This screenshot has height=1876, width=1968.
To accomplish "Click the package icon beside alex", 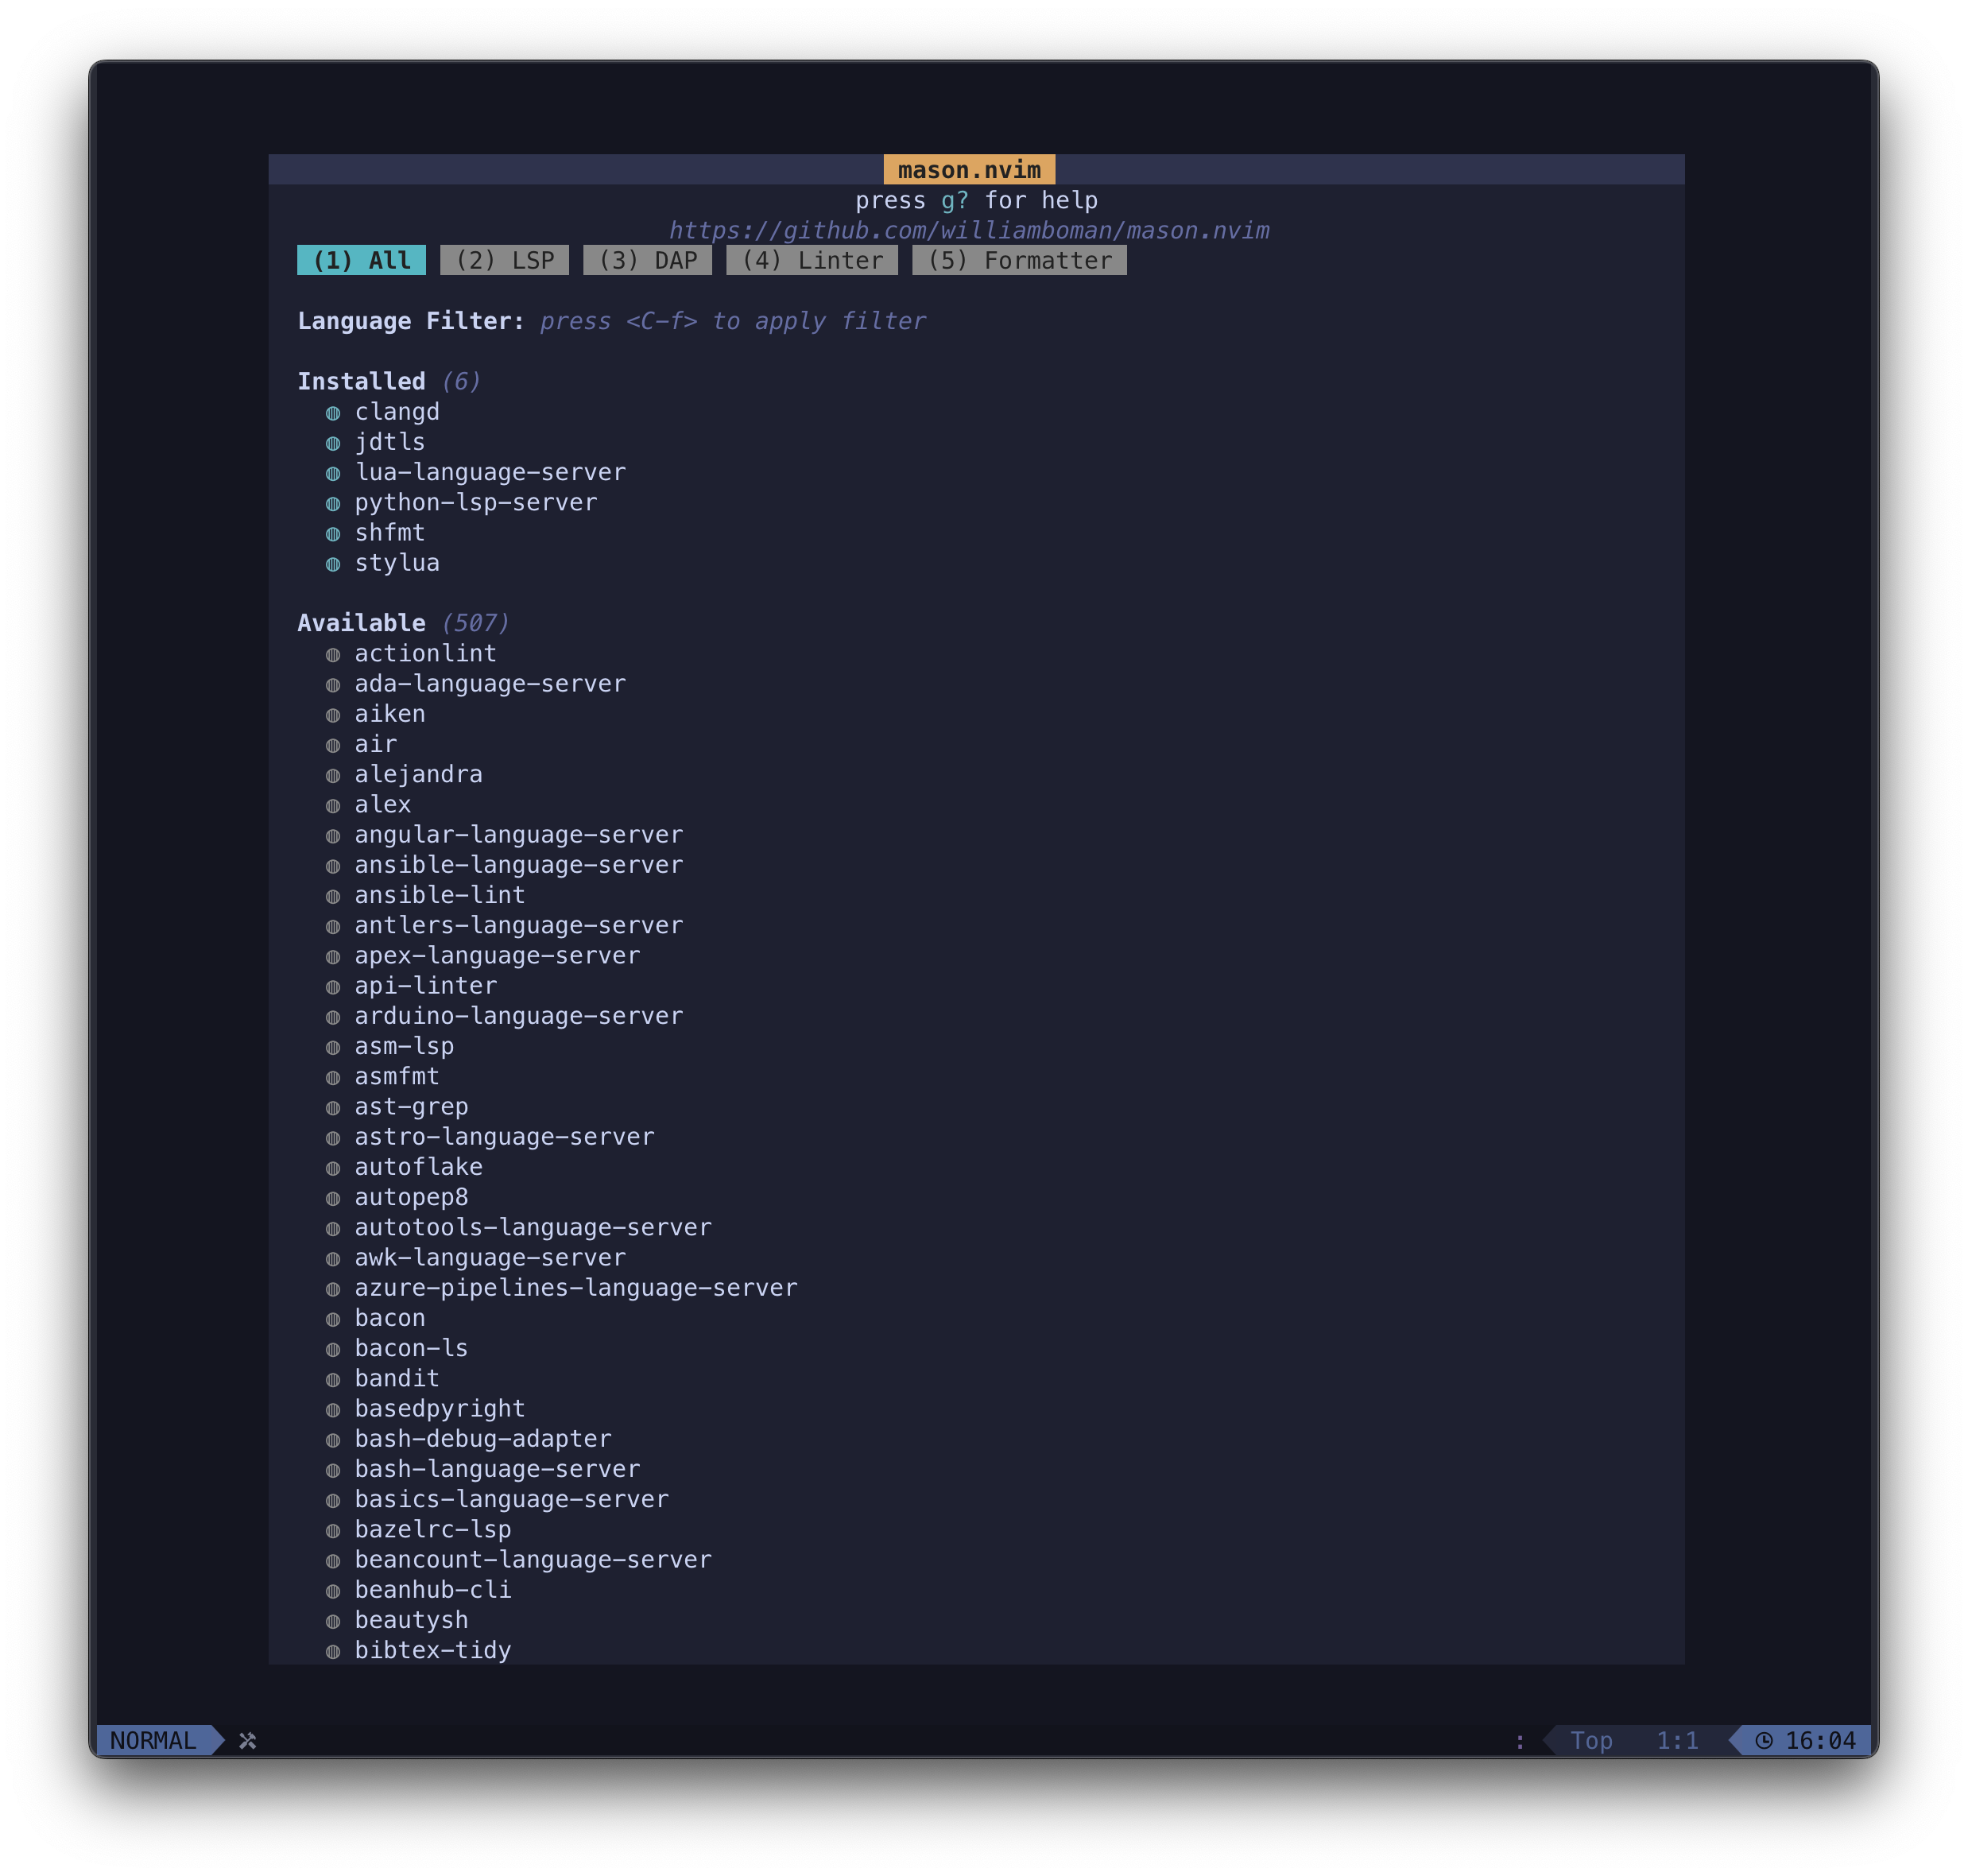I will 333,805.
